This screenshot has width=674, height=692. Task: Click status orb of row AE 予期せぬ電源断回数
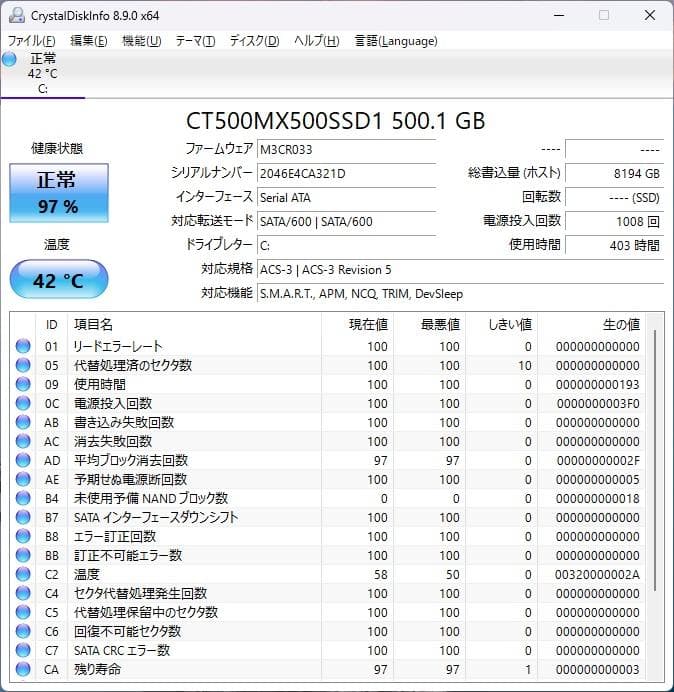pos(23,479)
